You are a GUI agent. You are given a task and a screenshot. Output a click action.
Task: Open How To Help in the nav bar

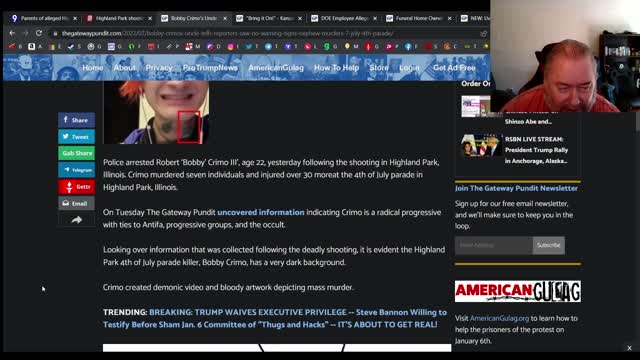[336, 68]
